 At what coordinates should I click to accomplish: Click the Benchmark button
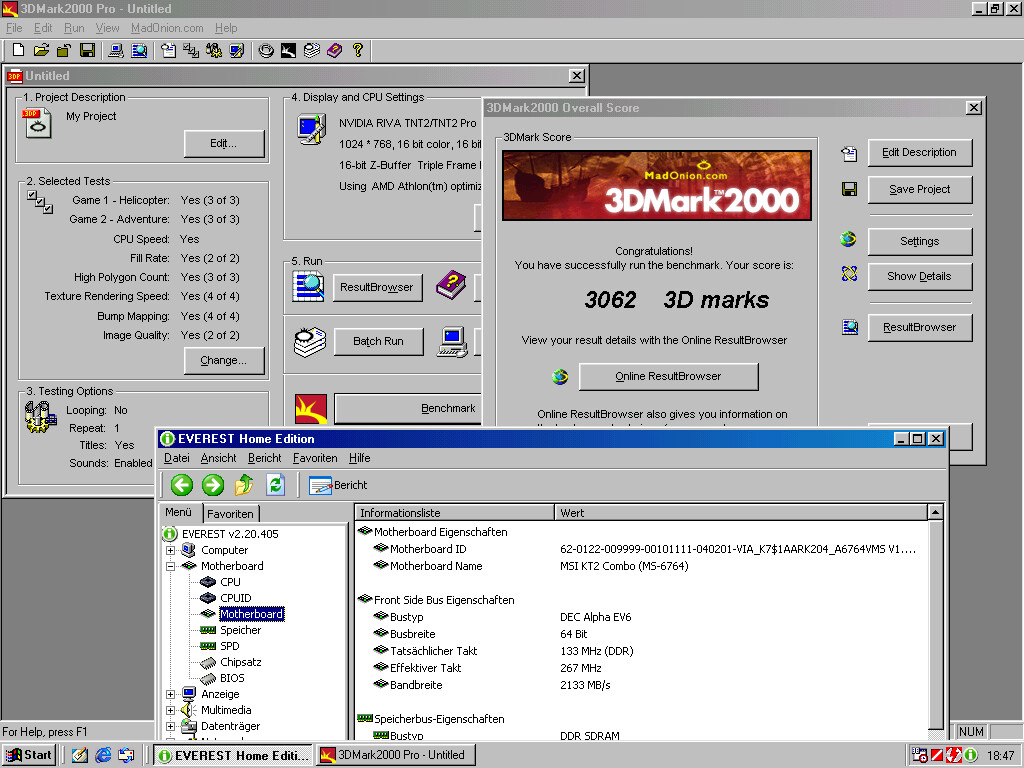(x=409, y=409)
